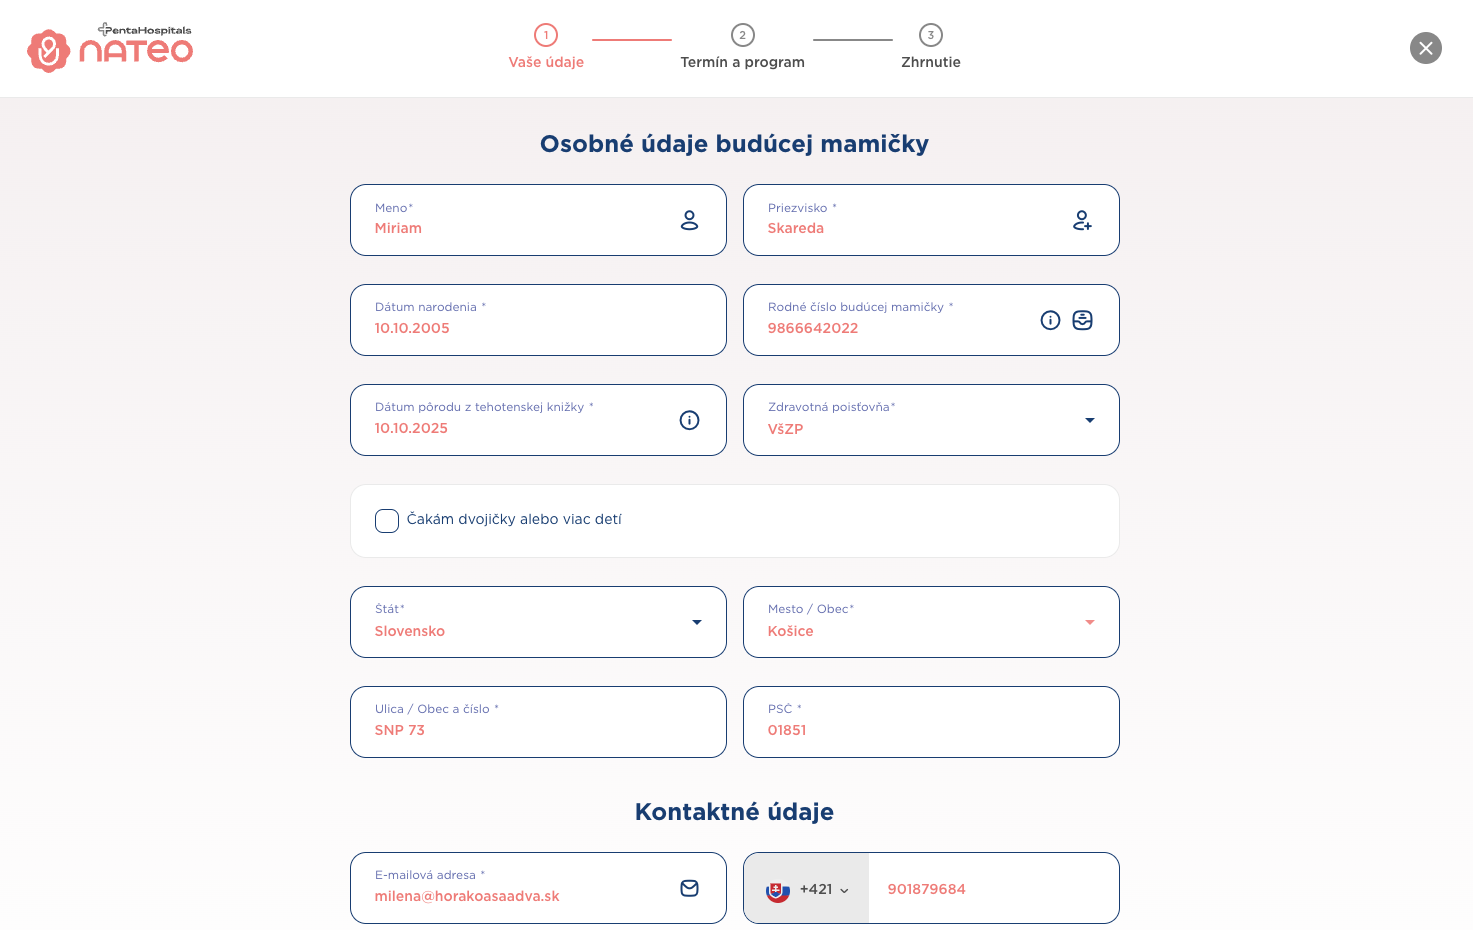Click the Dátum narodenia input field

[x=538, y=320]
